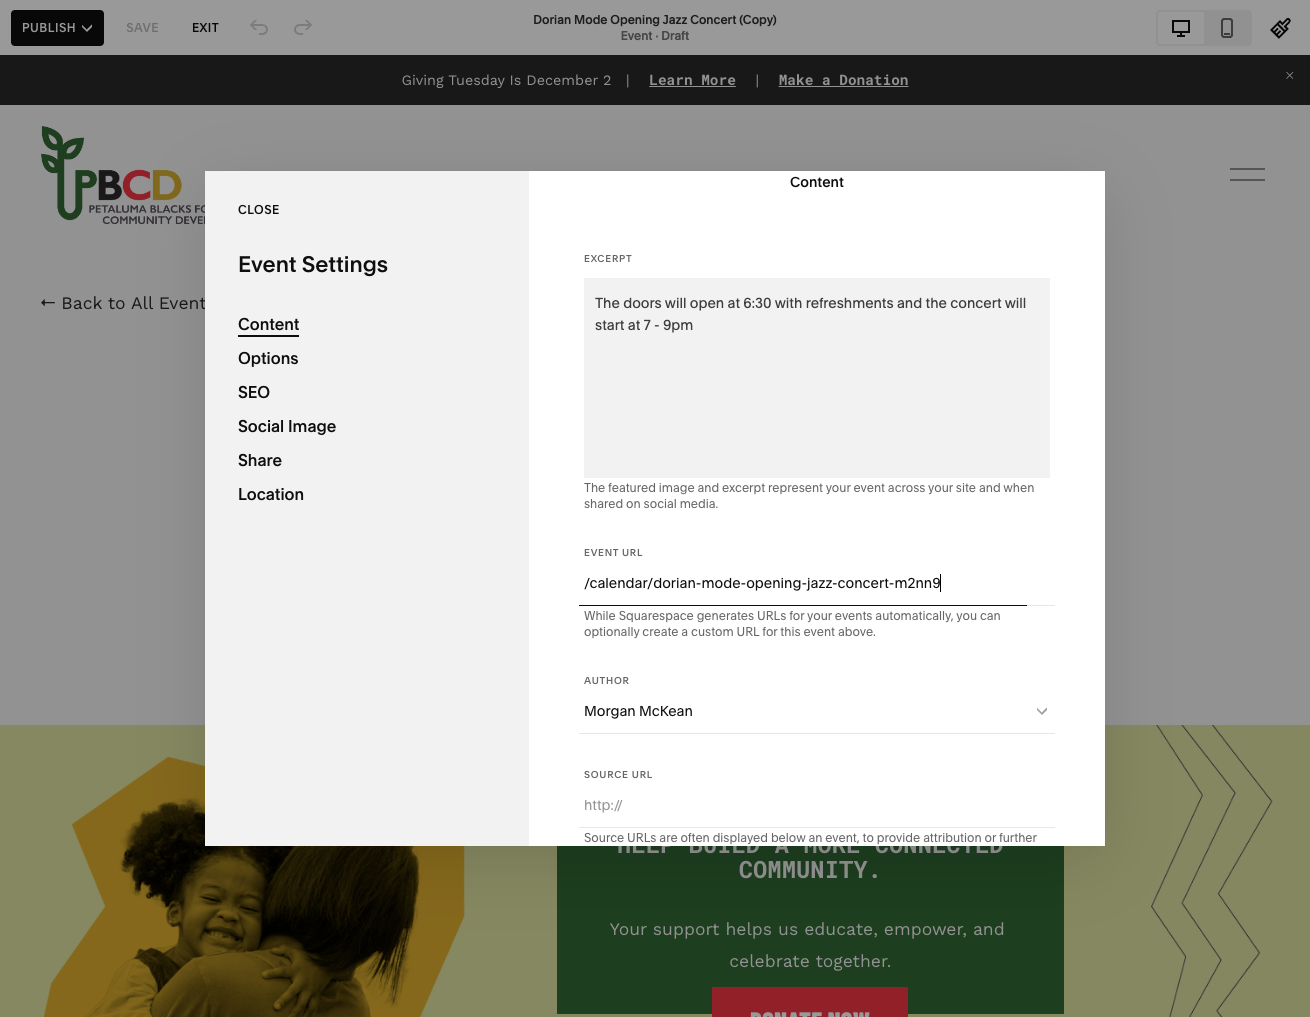Viewport: 1310px width, 1017px height.
Task: Click the page title "Dorian Mode Opening Jazz Concert (Copy)"
Action: [x=654, y=19]
